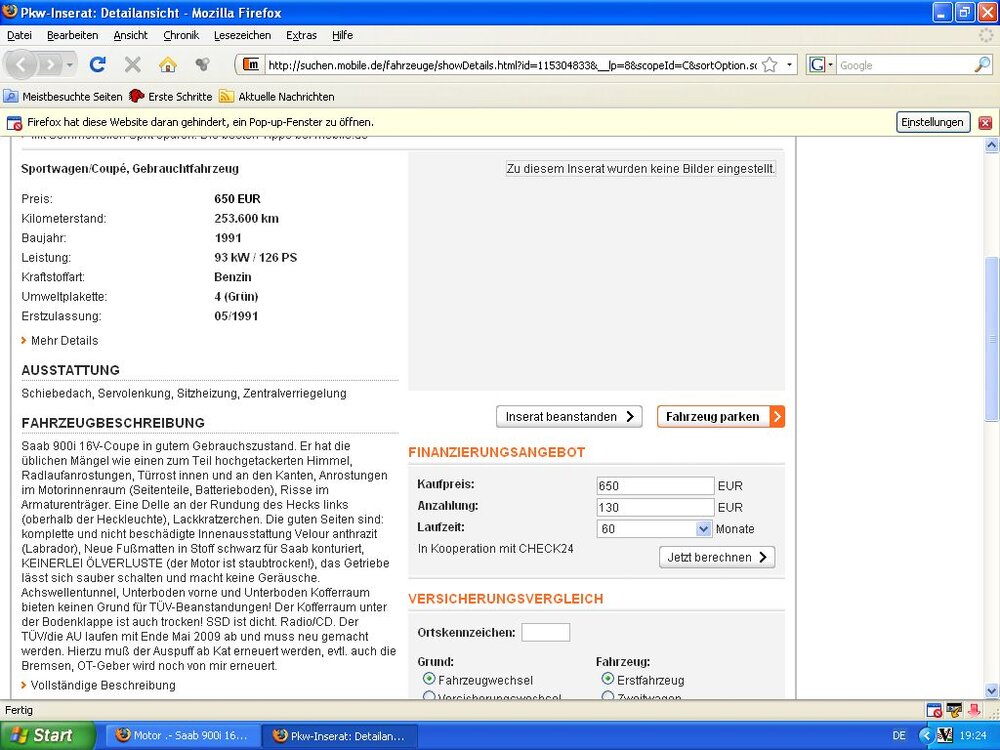Click the red download arrow status bar icon
1000x750 pixels.
coord(974,710)
